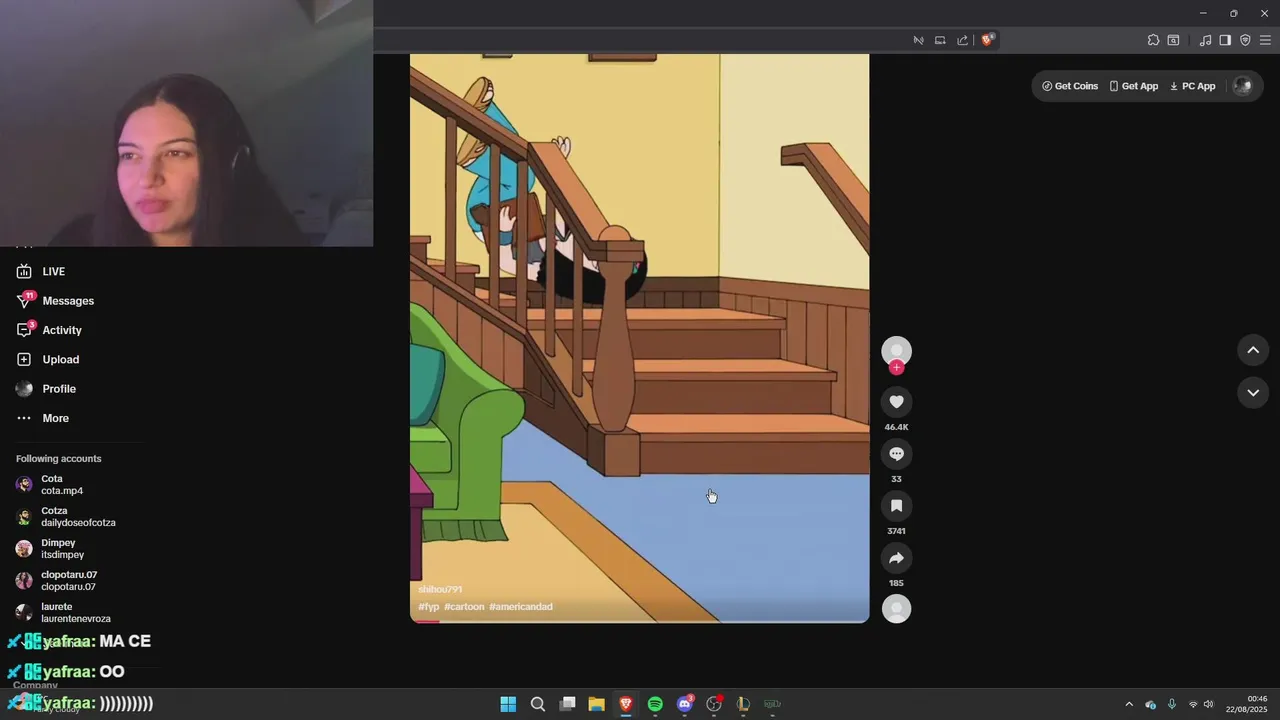The width and height of the screenshot is (1280, 720).
Task: Open Cotza dailydoseofcotza account
Action: 66,517
